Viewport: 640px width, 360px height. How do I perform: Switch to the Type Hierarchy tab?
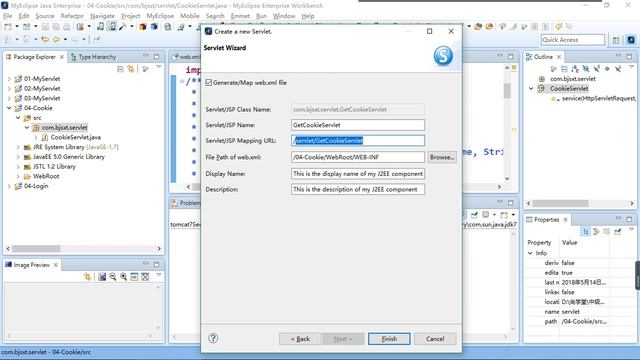[x=93, y=57]
